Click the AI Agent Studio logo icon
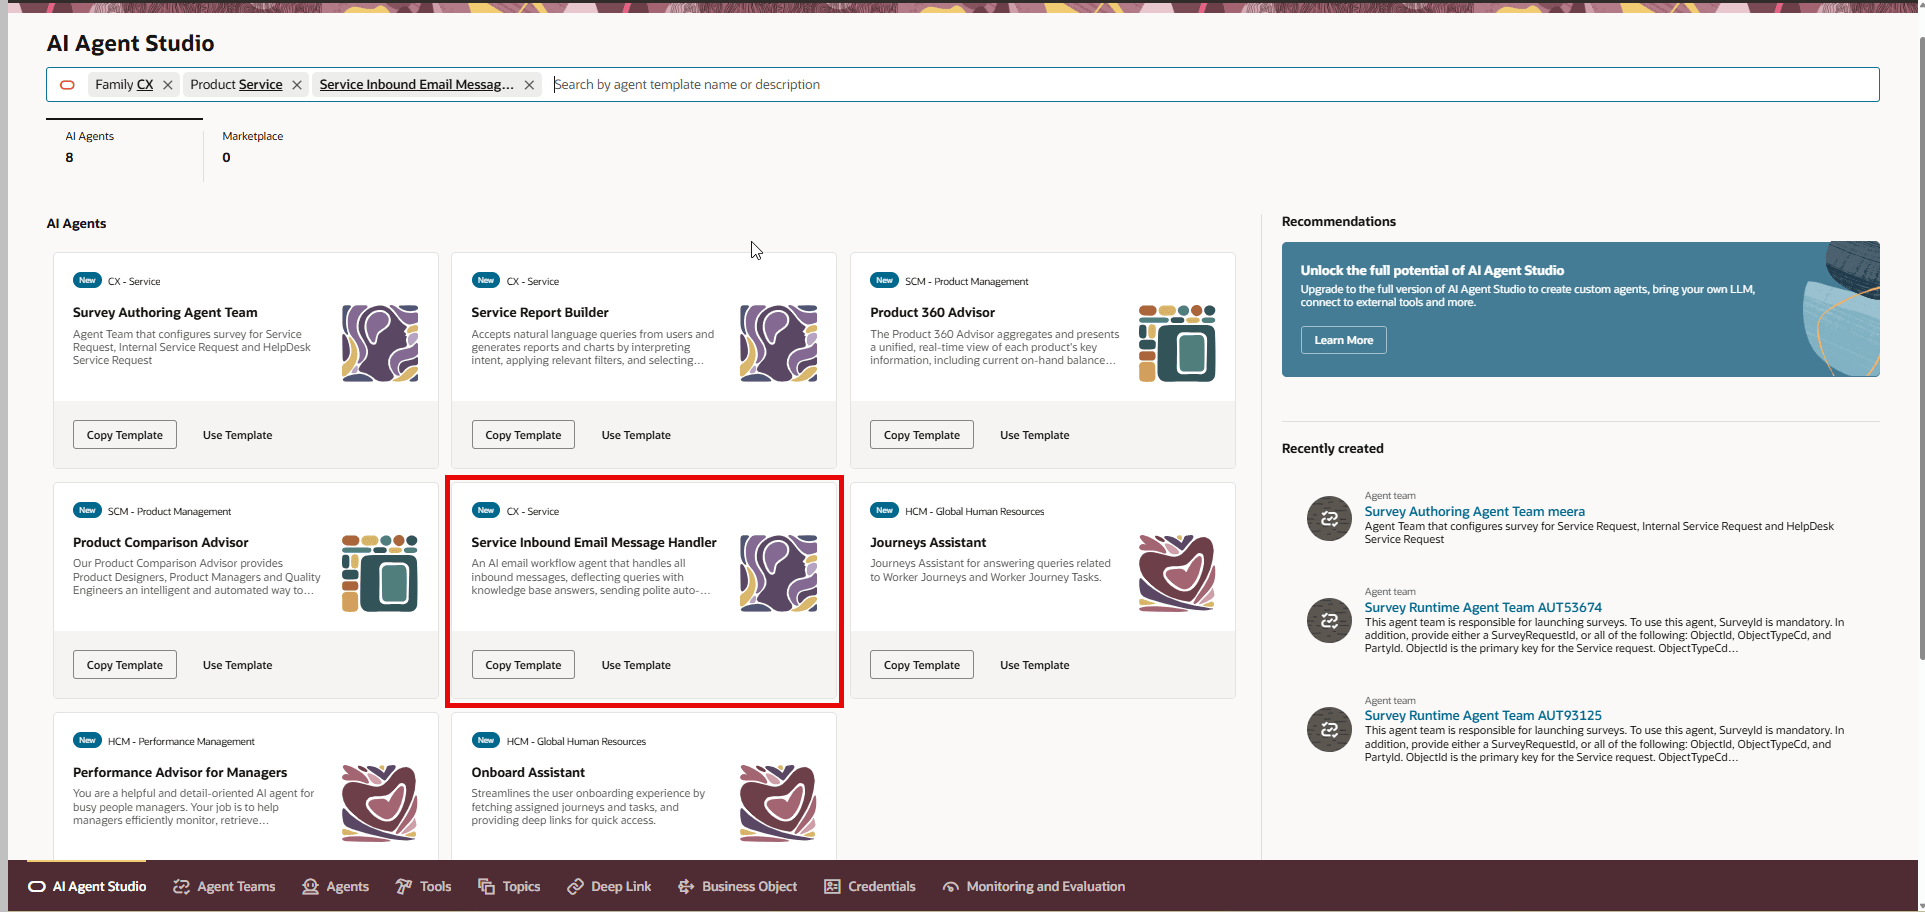 tap(34, 886)
